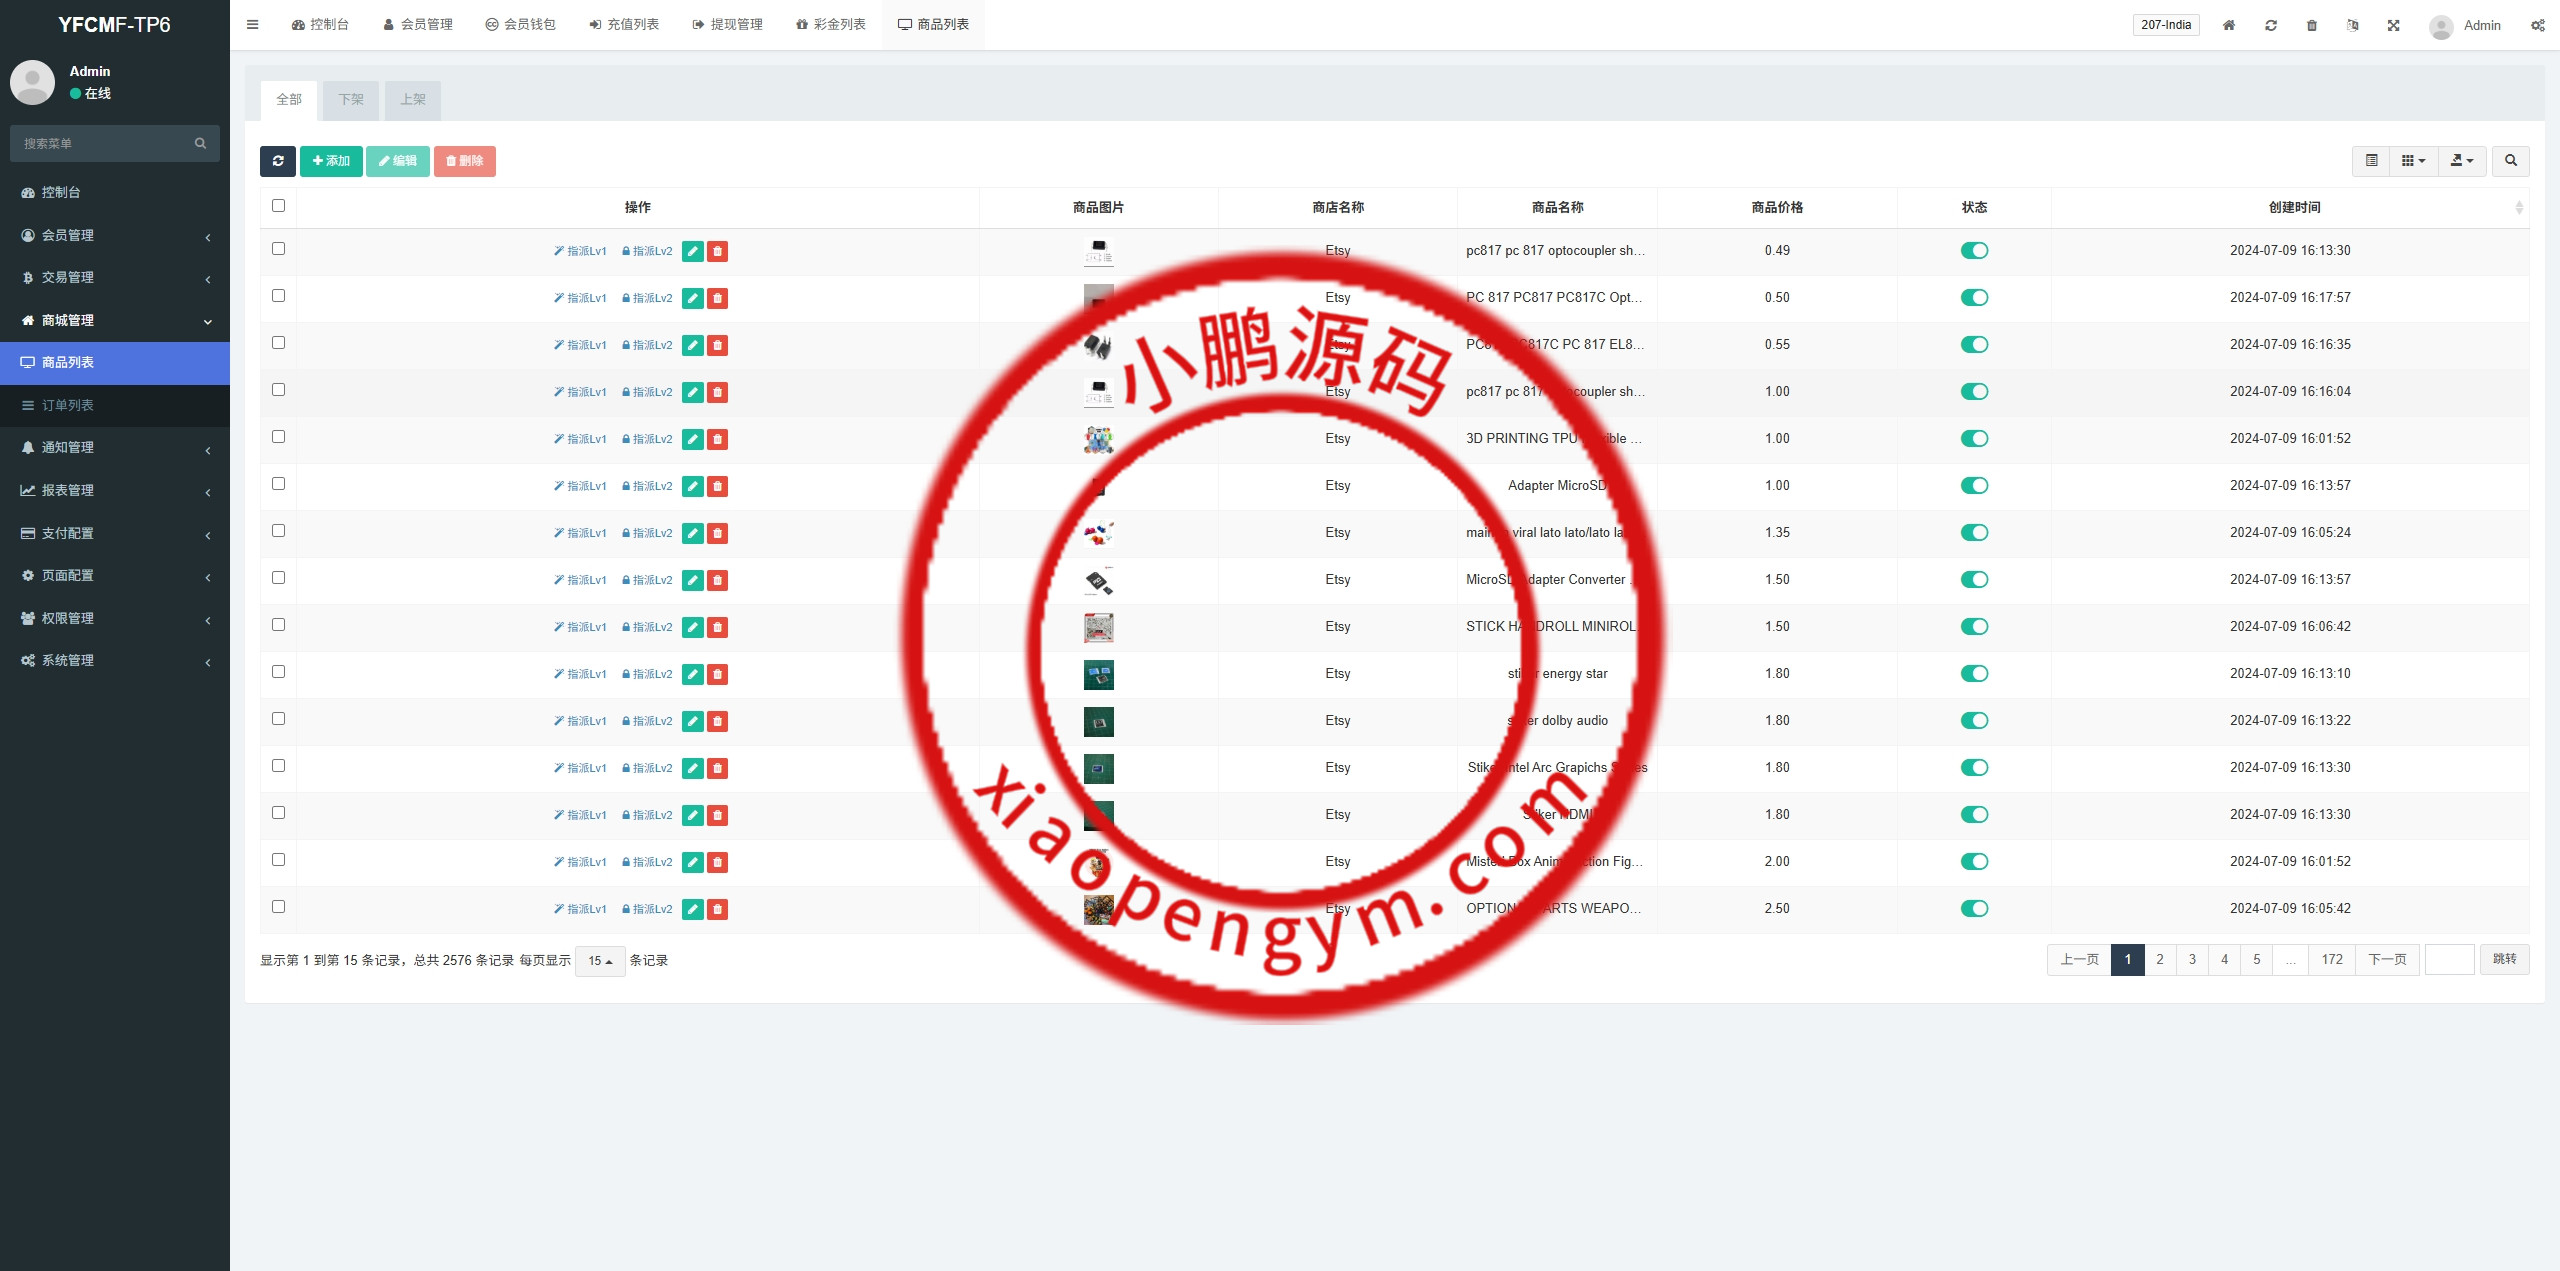
Task: Open 充值列表 tab in top bar
Action: [624, 25]
